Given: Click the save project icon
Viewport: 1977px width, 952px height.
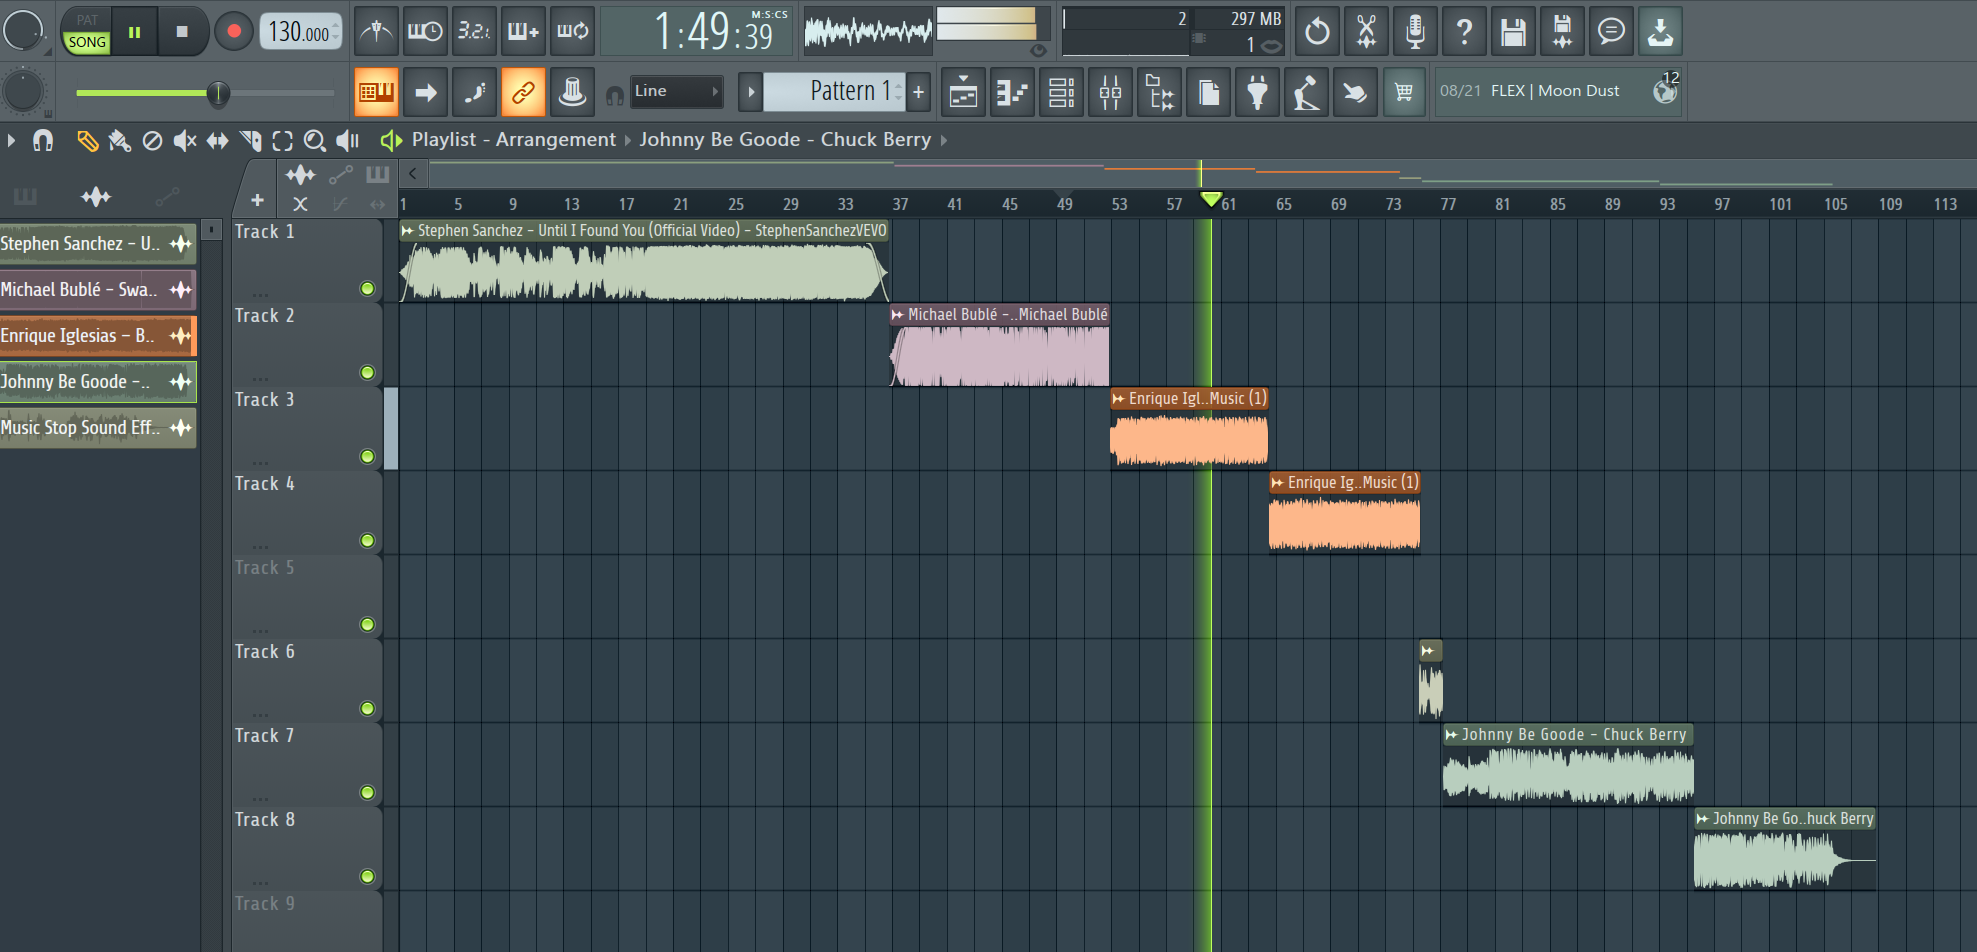Looking at the screenshot, I should click(1513, 32).
